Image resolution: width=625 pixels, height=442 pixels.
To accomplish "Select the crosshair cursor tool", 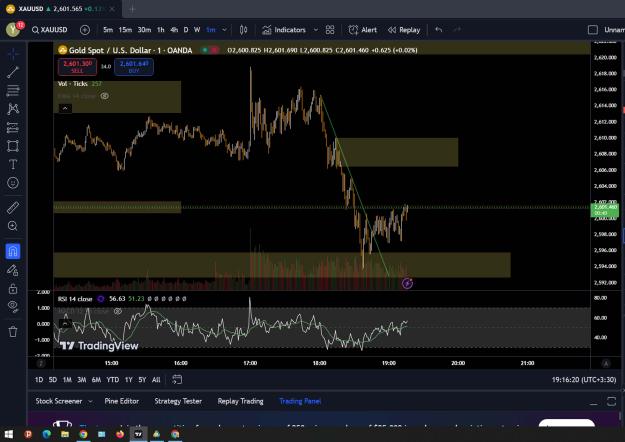I will (13, 53).
